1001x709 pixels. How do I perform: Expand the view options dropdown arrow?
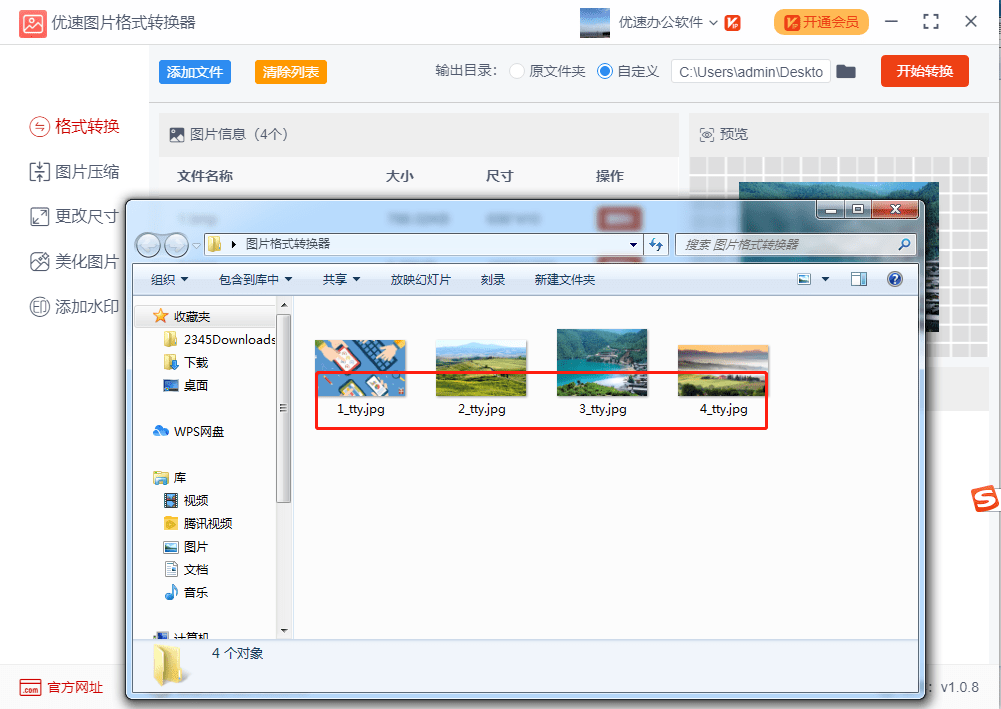coord(825,280)
